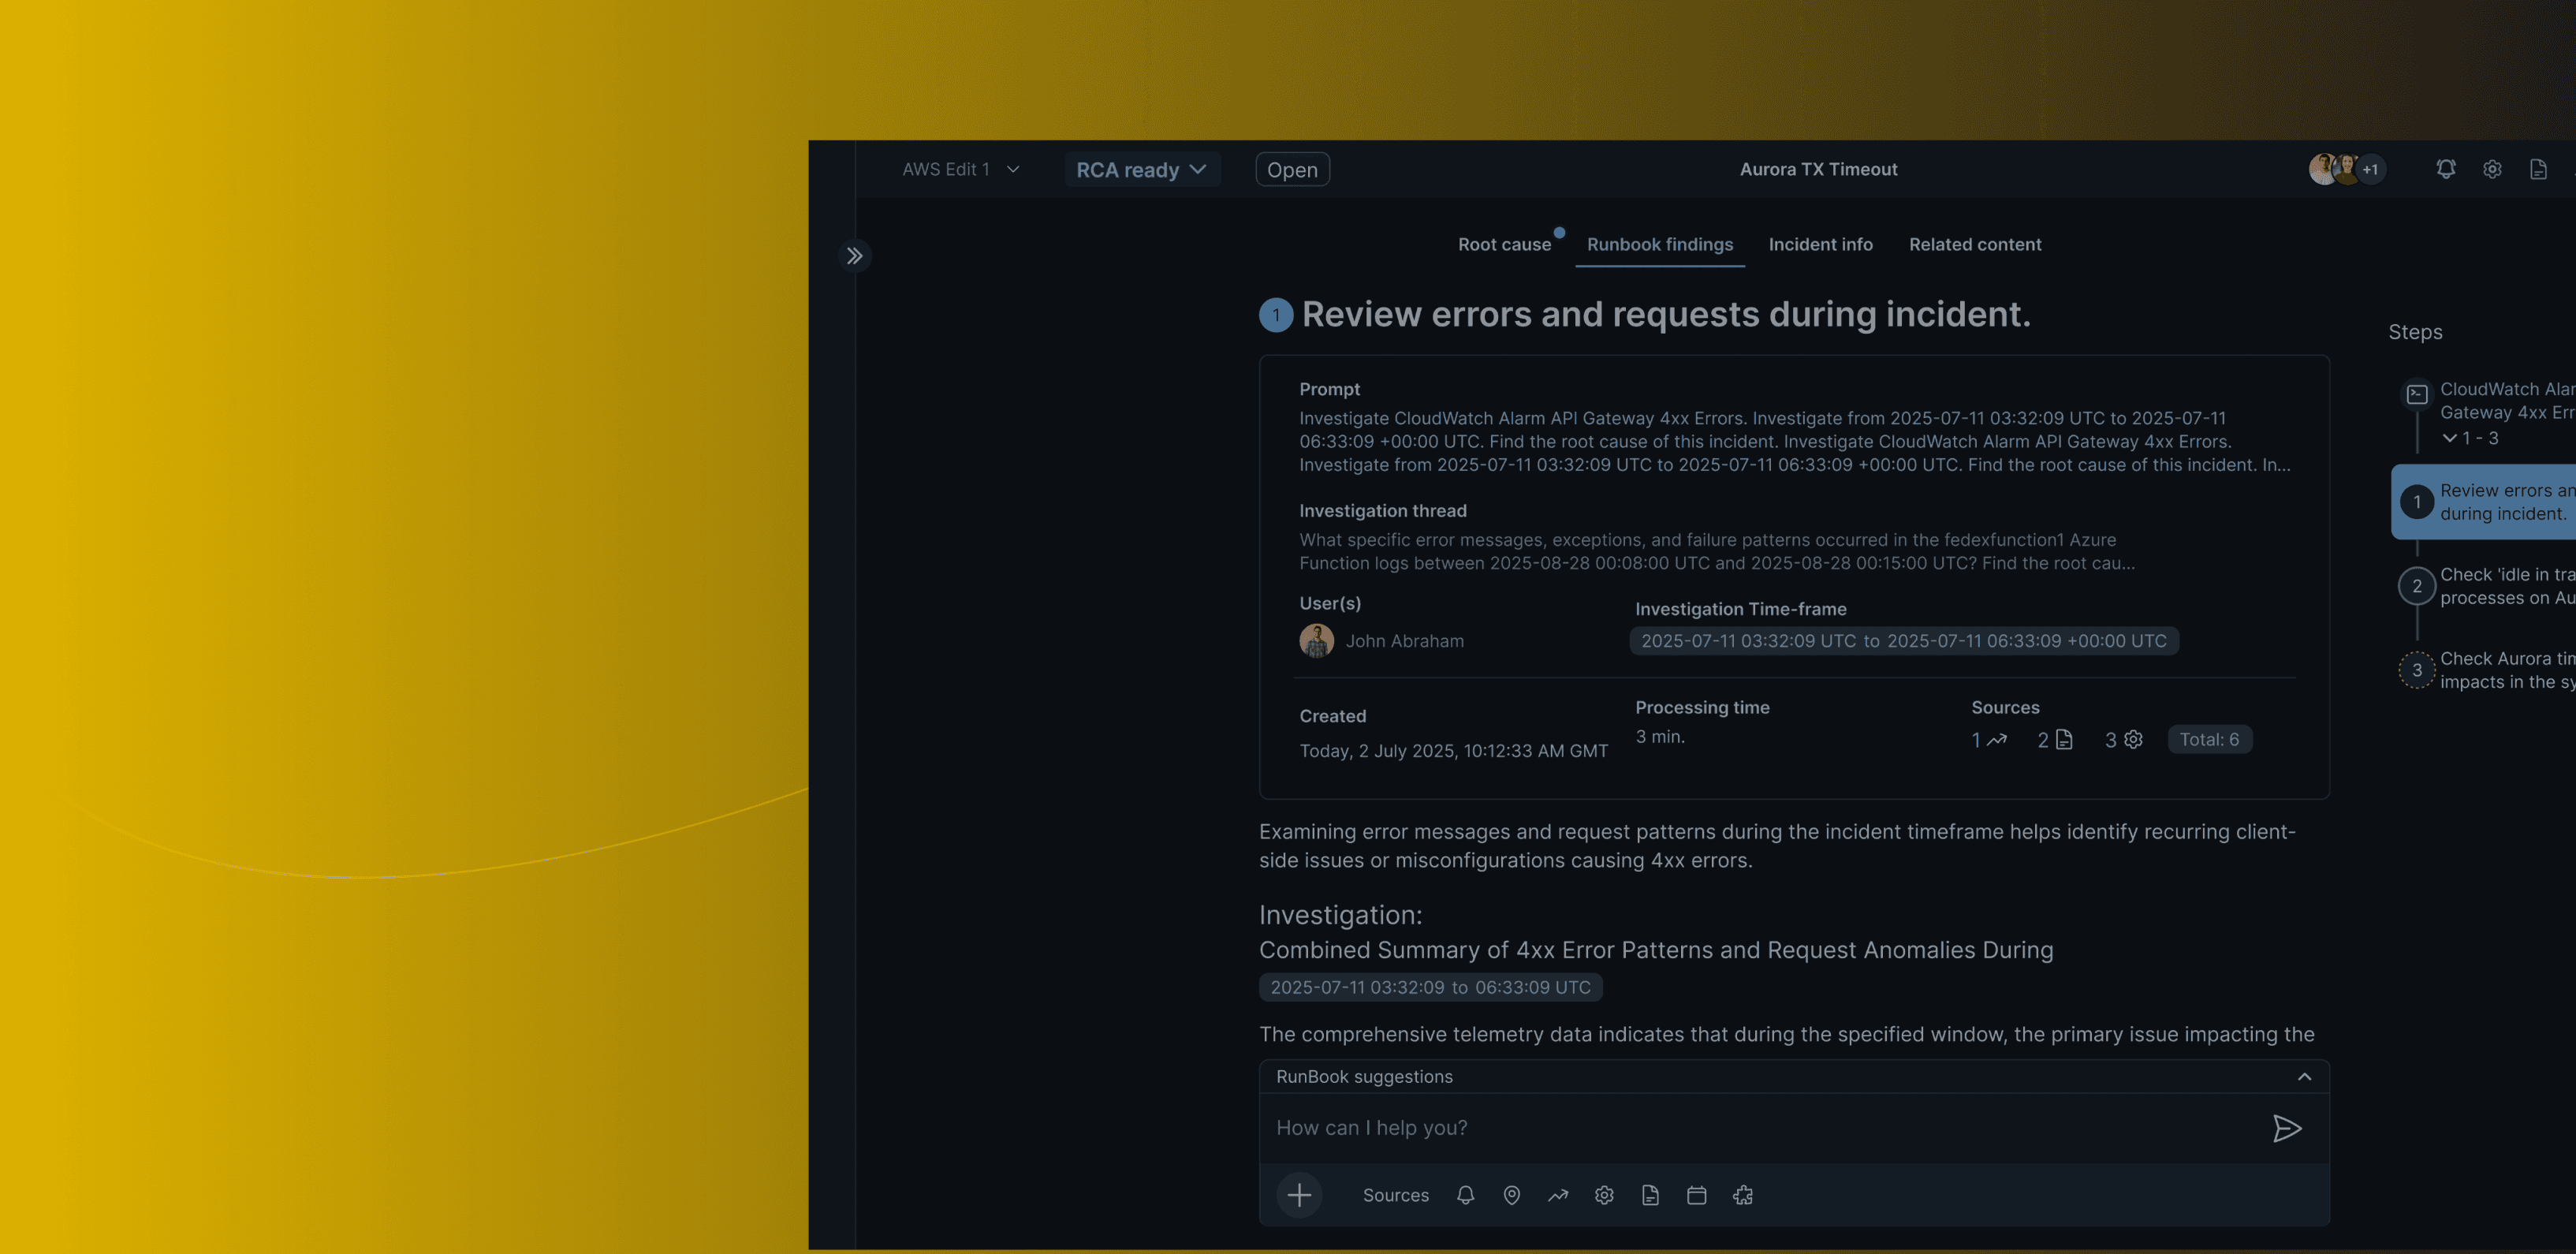The image size is (2576, 1254).
Task: Select the alerts bell source icon
Action: click(1465, 1195)
